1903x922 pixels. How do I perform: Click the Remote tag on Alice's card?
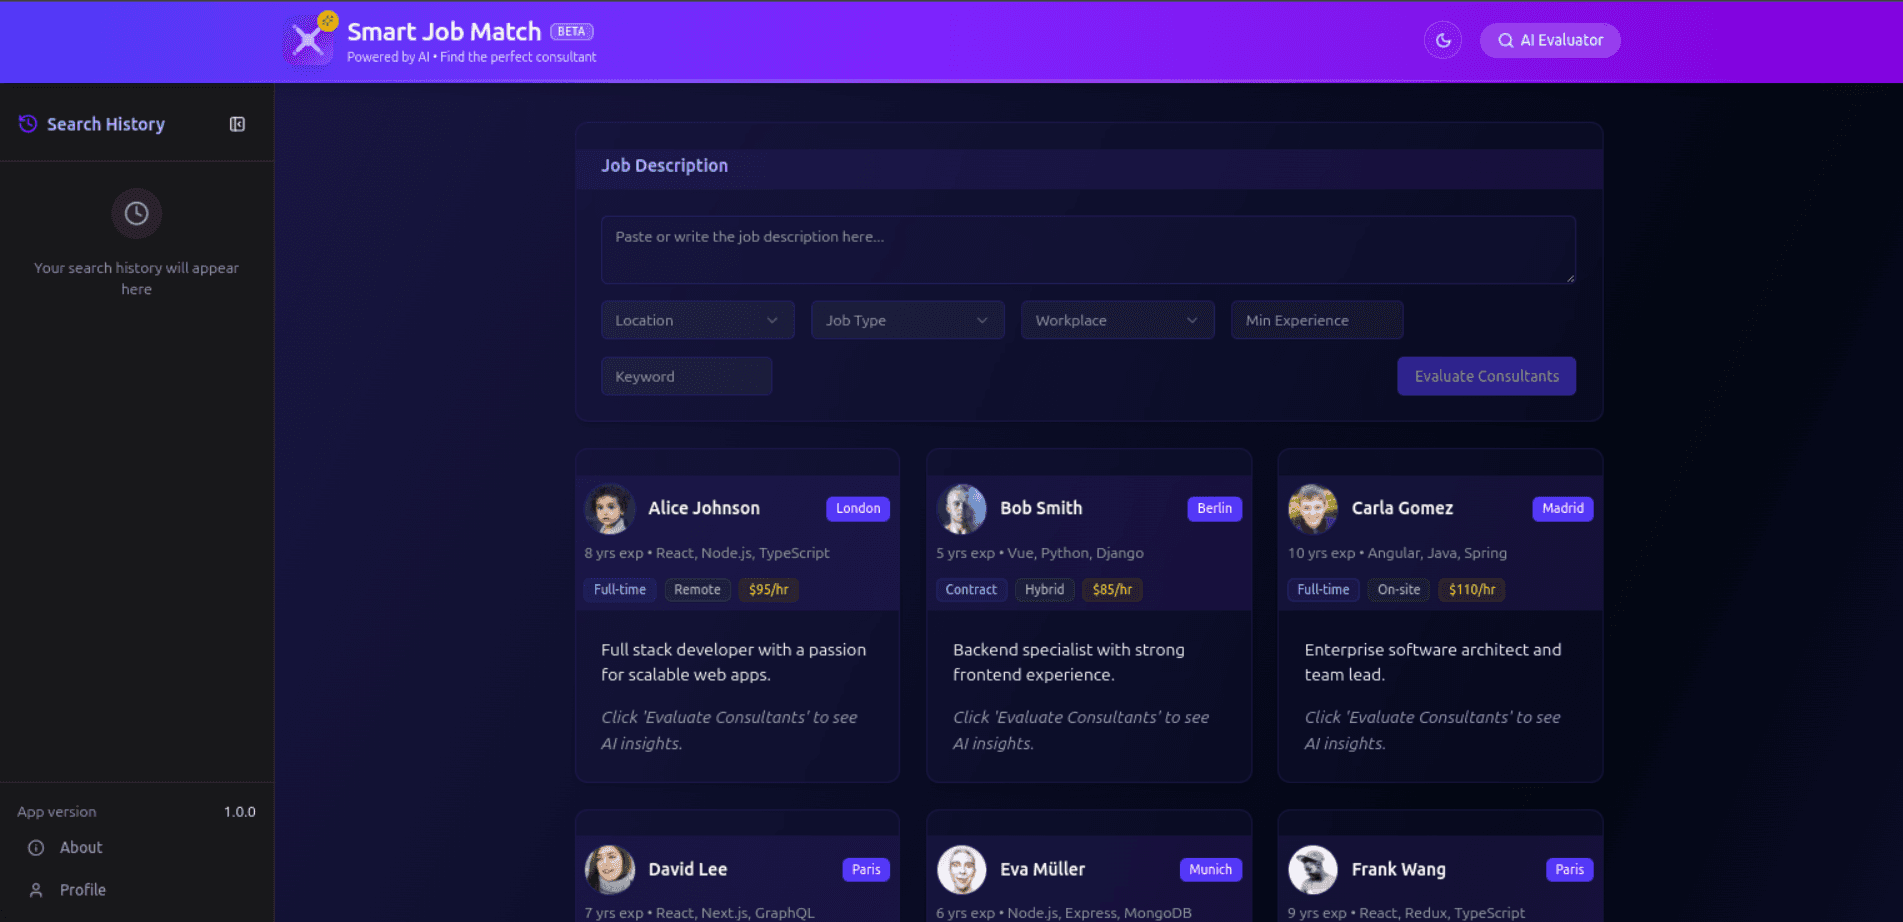pyautogui.click(x=697, y=590)
